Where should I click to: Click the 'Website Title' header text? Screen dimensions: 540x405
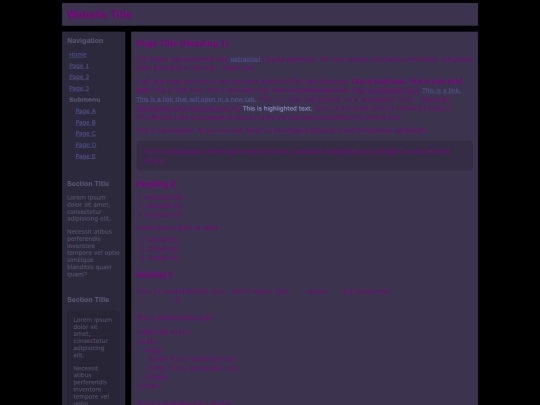(100, 14)
